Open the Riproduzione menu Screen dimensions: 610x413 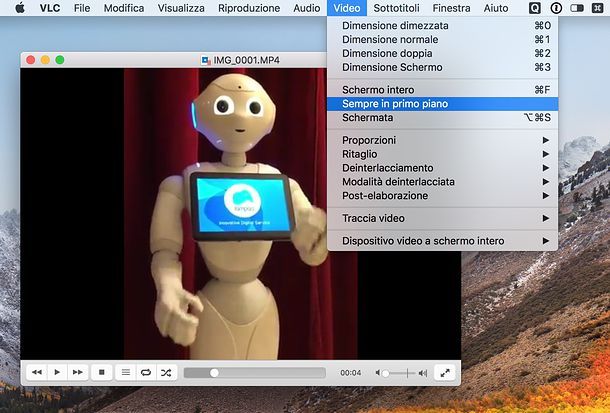point(248,8)
